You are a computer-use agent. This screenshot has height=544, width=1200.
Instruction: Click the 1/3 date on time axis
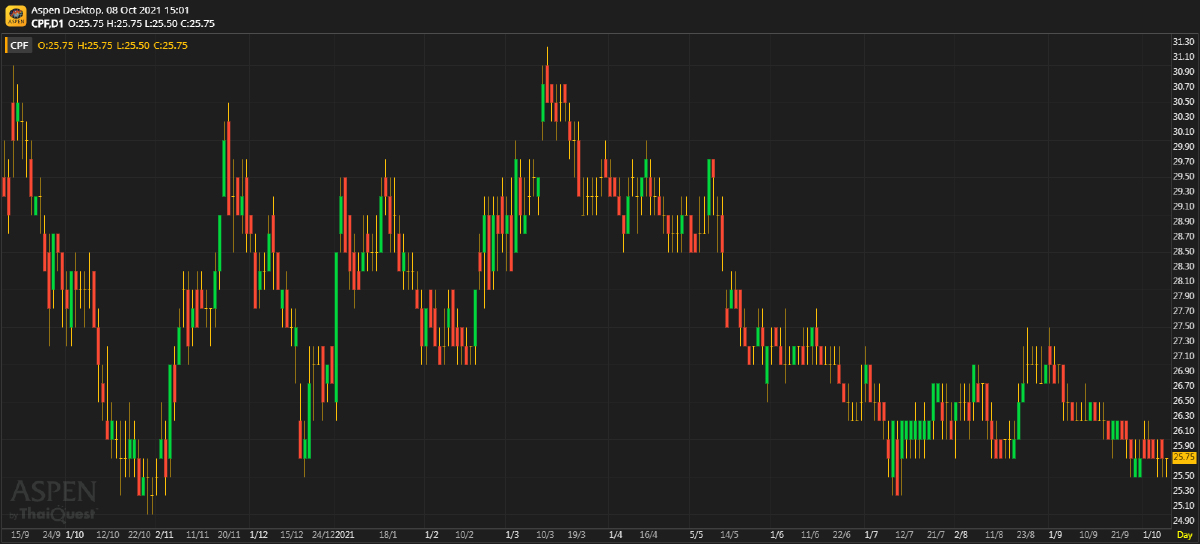click(513, 535)
